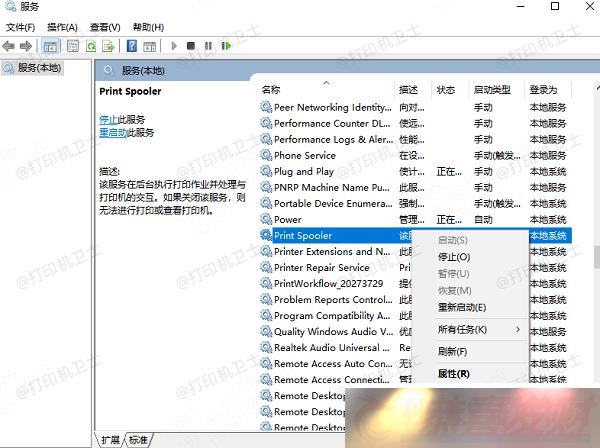Open the properties sheet toolbar icon
The height and width of the screenshot is (448, 600).
[x=73, y=46]
